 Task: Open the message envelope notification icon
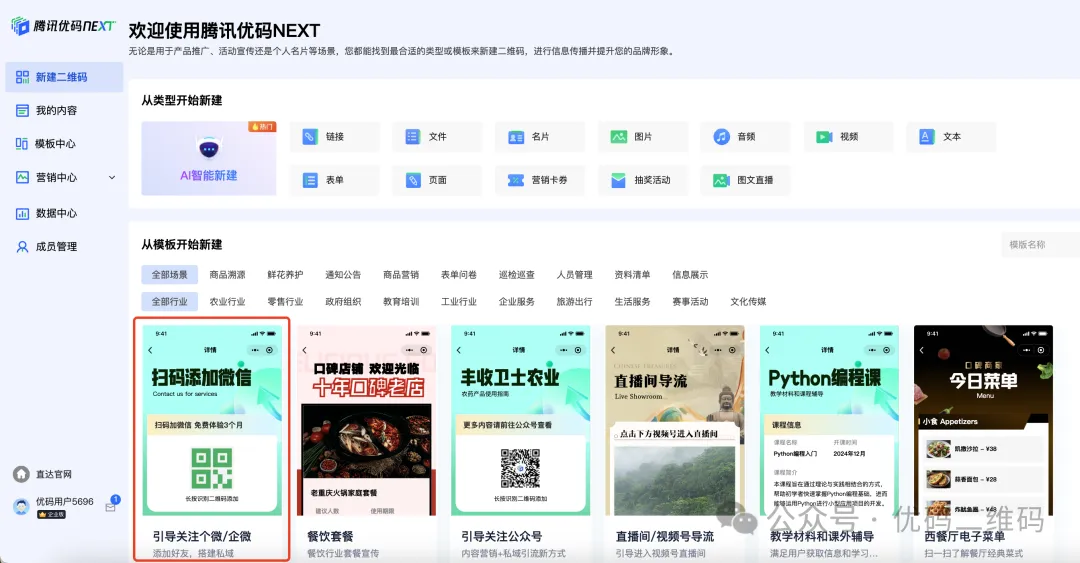click(x=111, y=506)
